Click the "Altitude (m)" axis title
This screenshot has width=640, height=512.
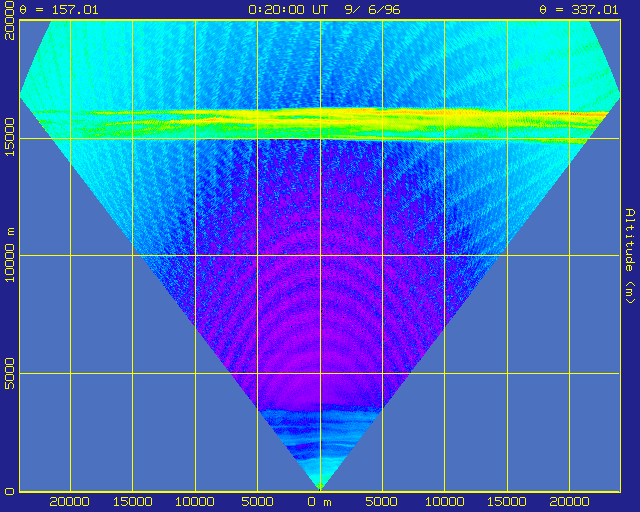631,256
